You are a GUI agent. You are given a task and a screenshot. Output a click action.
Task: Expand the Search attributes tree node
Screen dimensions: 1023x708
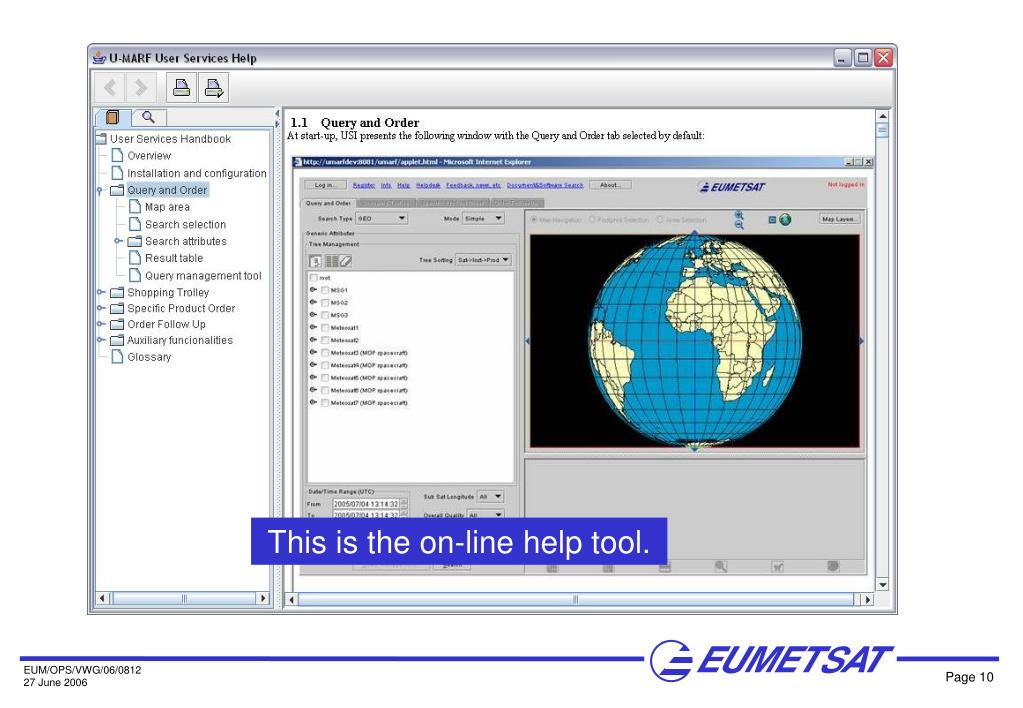118,241
